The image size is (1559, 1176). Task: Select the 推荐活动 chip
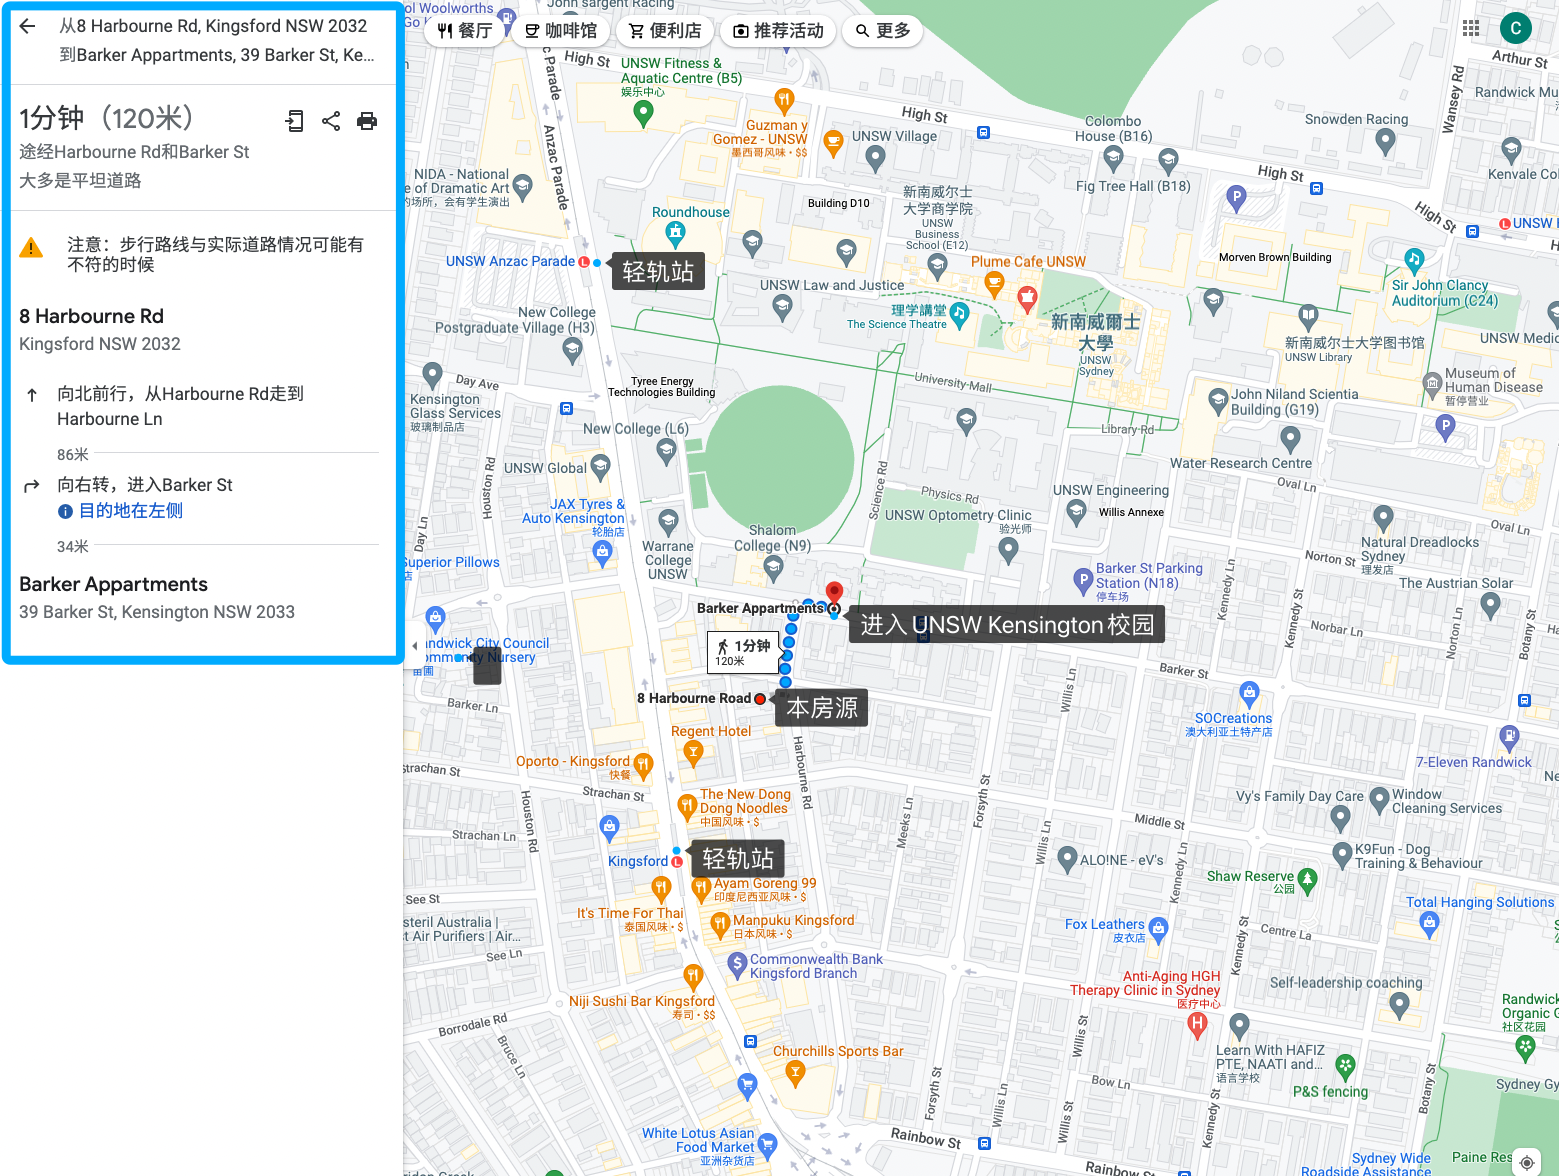pyautogui.click(x=778, y=31)
